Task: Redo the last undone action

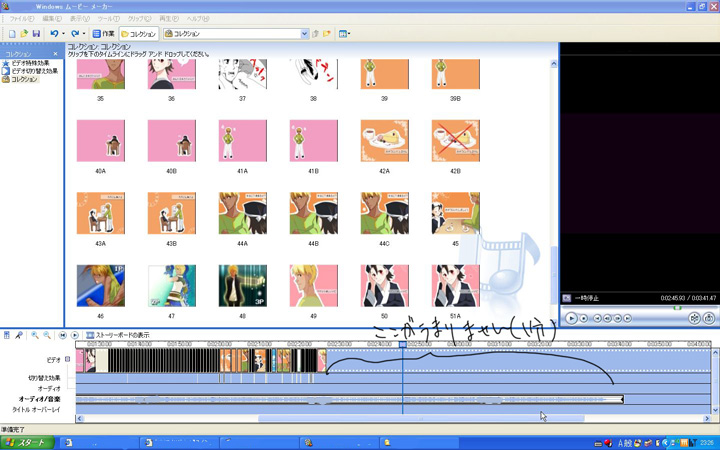Action: 75,34
